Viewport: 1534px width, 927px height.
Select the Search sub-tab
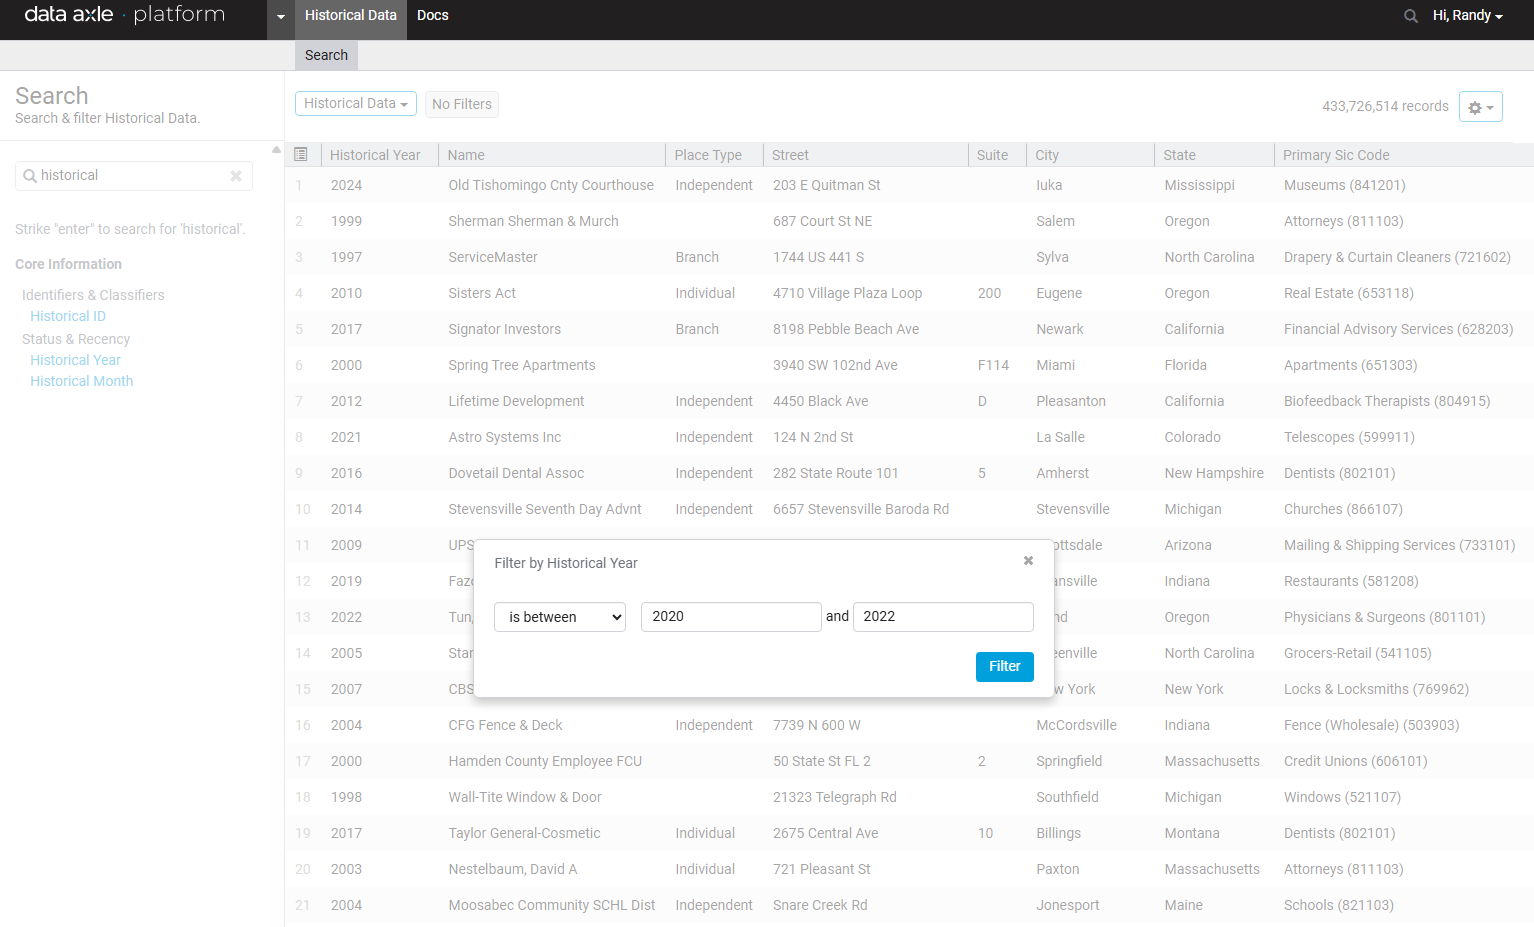point(326,55)
